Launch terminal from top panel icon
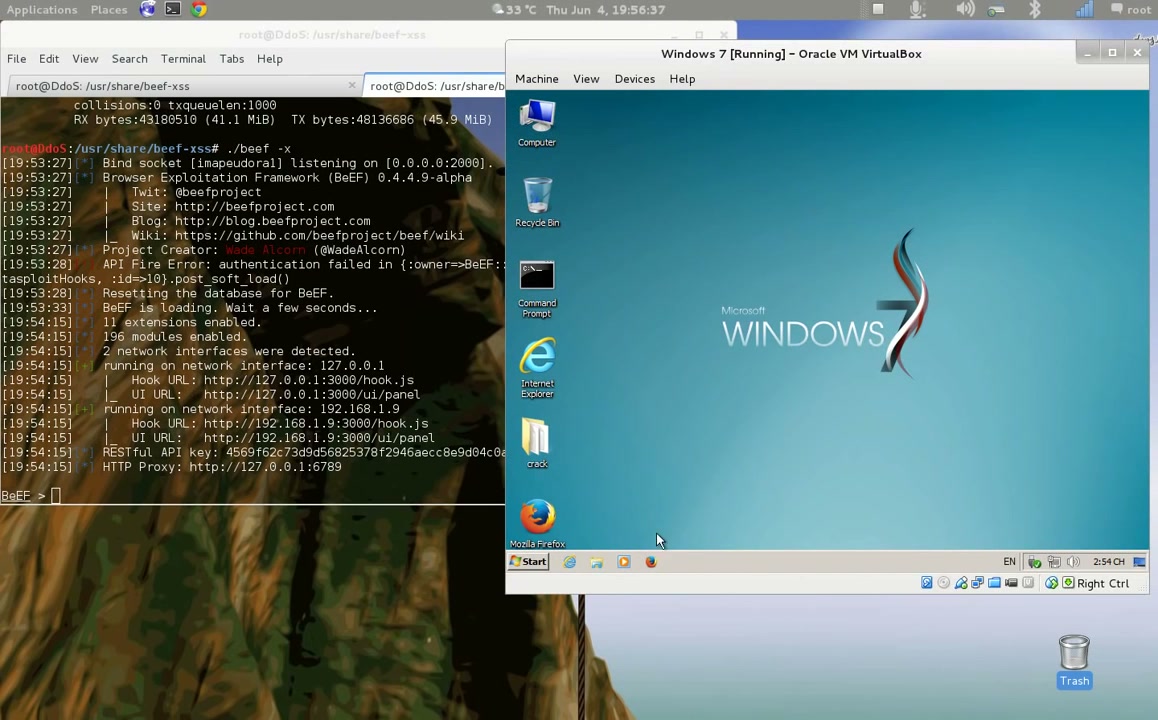Image resolution: width=1158 pixels, height=720 pixels. click(173, 10)
